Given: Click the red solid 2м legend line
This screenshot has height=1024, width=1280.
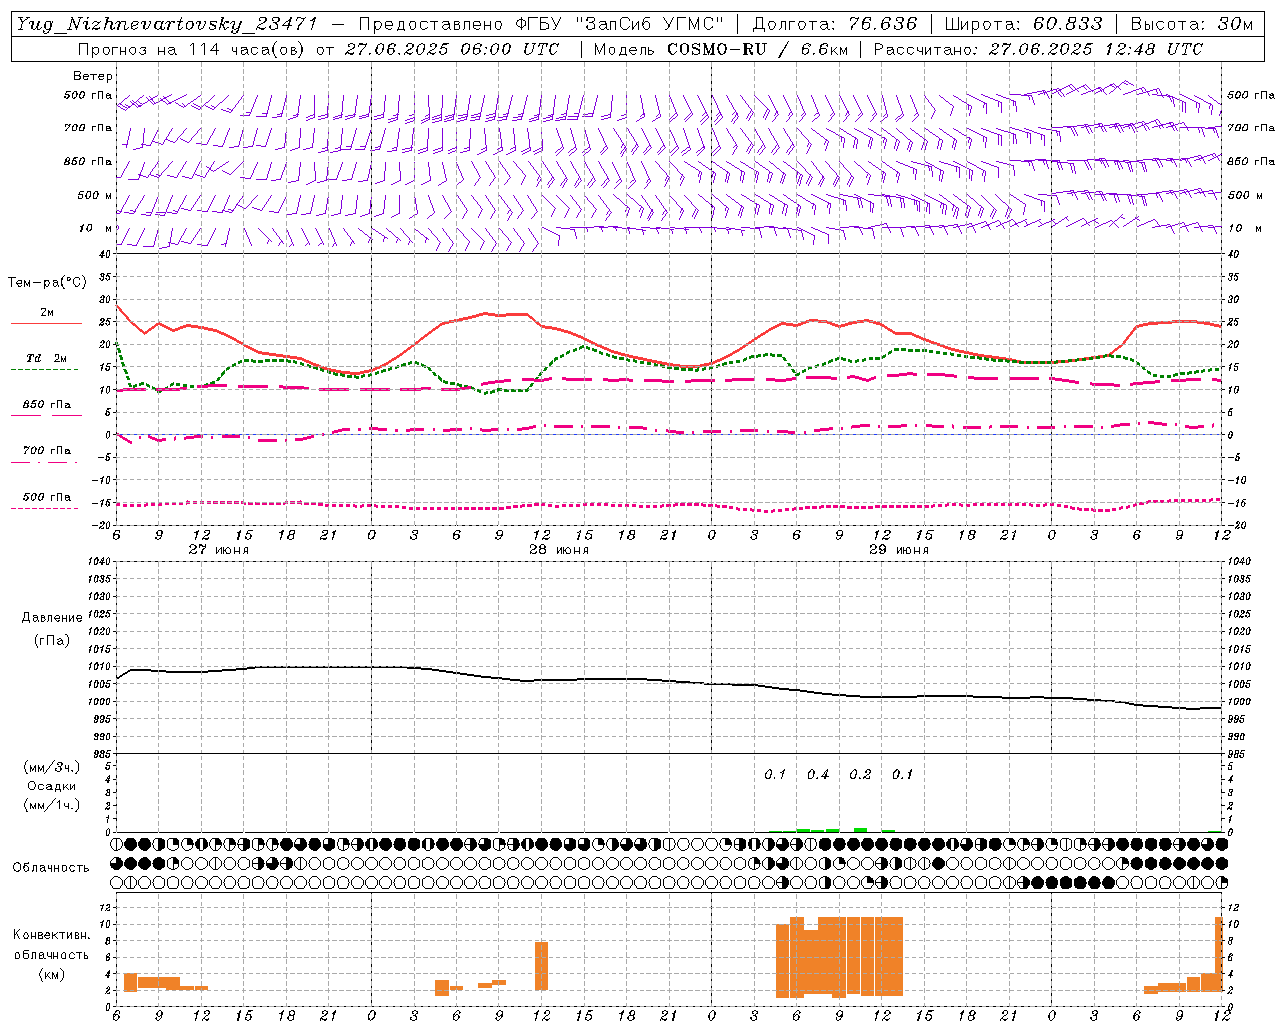Looking at the screenshot, I should pos(47,323).
